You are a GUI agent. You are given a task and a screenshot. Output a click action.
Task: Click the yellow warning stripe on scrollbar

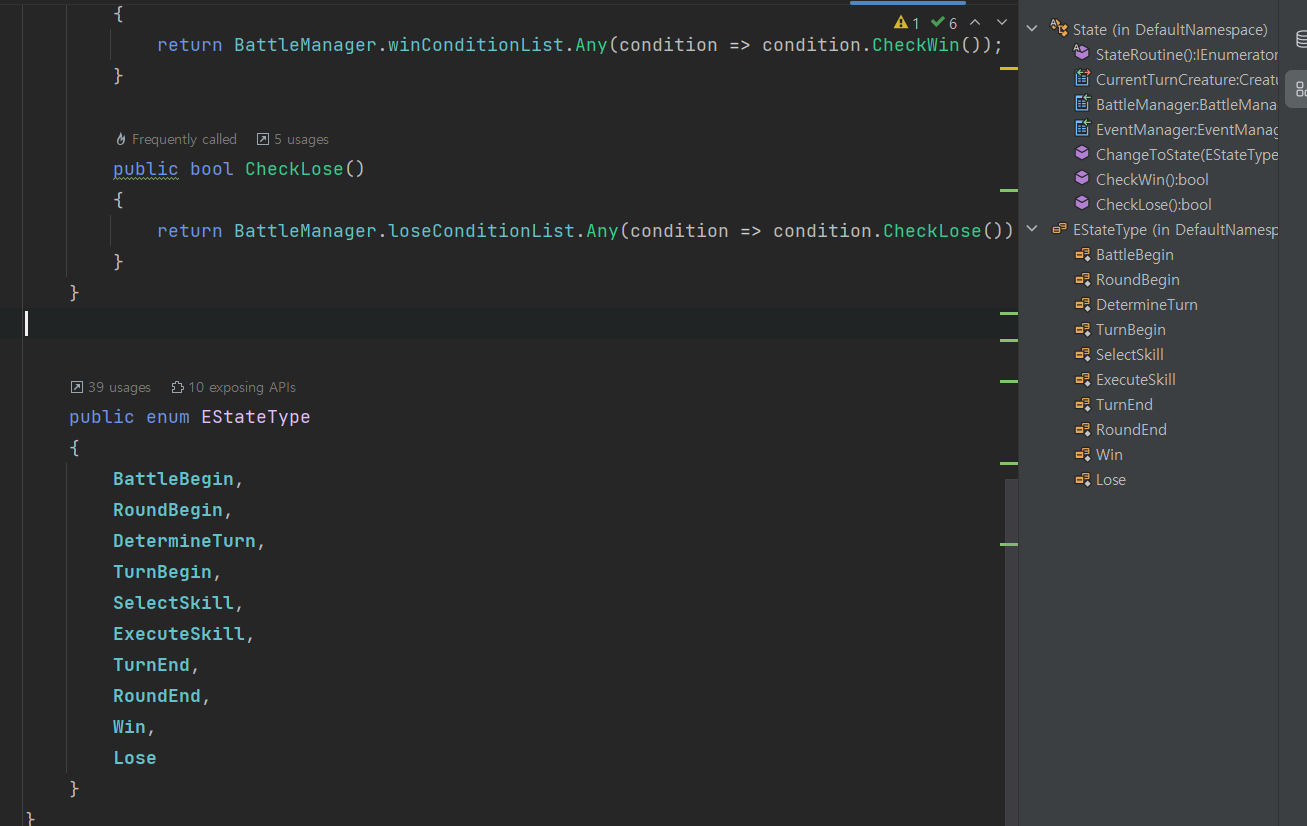(x=1008, y=68)
